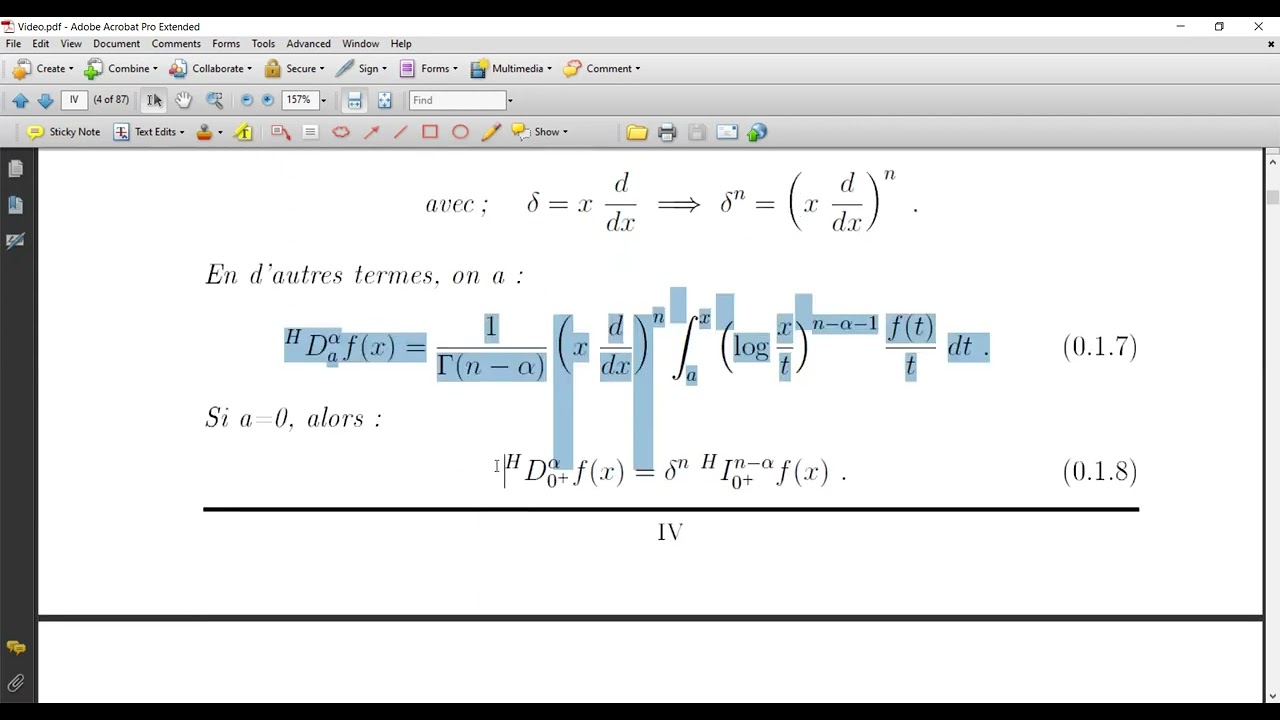Select the Pencil drawing tool

click(x=490, y=132)
